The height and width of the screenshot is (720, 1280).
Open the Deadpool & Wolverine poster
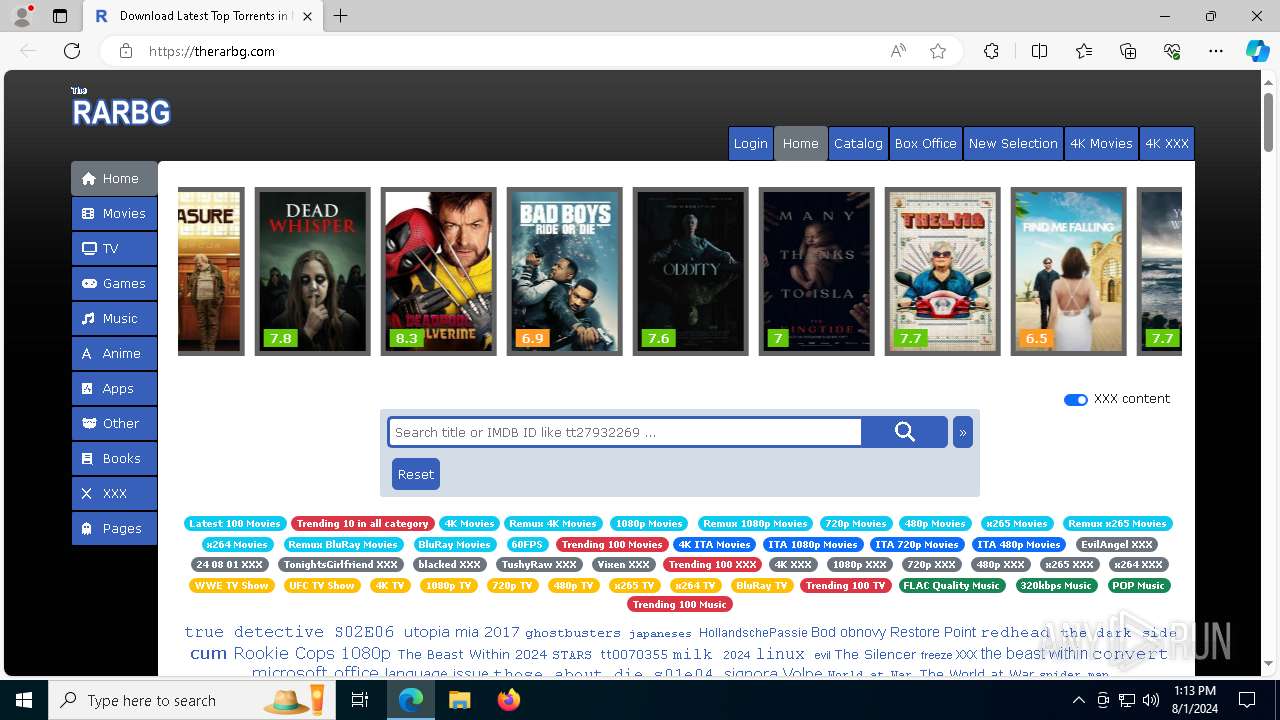click(438, 271)
